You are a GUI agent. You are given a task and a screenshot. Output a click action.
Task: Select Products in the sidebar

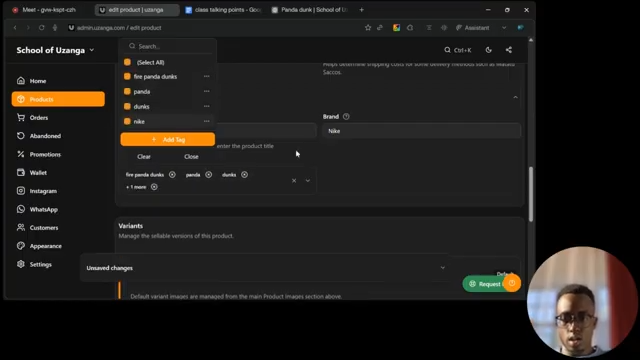[x=58, y=99]
